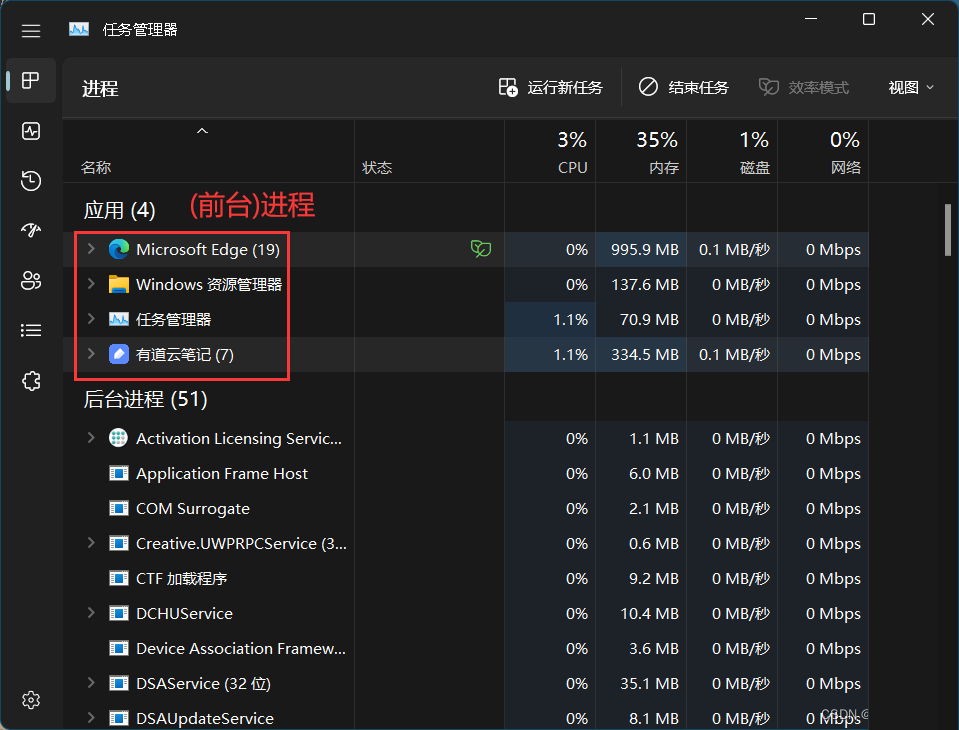Expand the DCHUService row

(x=91, y=612)
